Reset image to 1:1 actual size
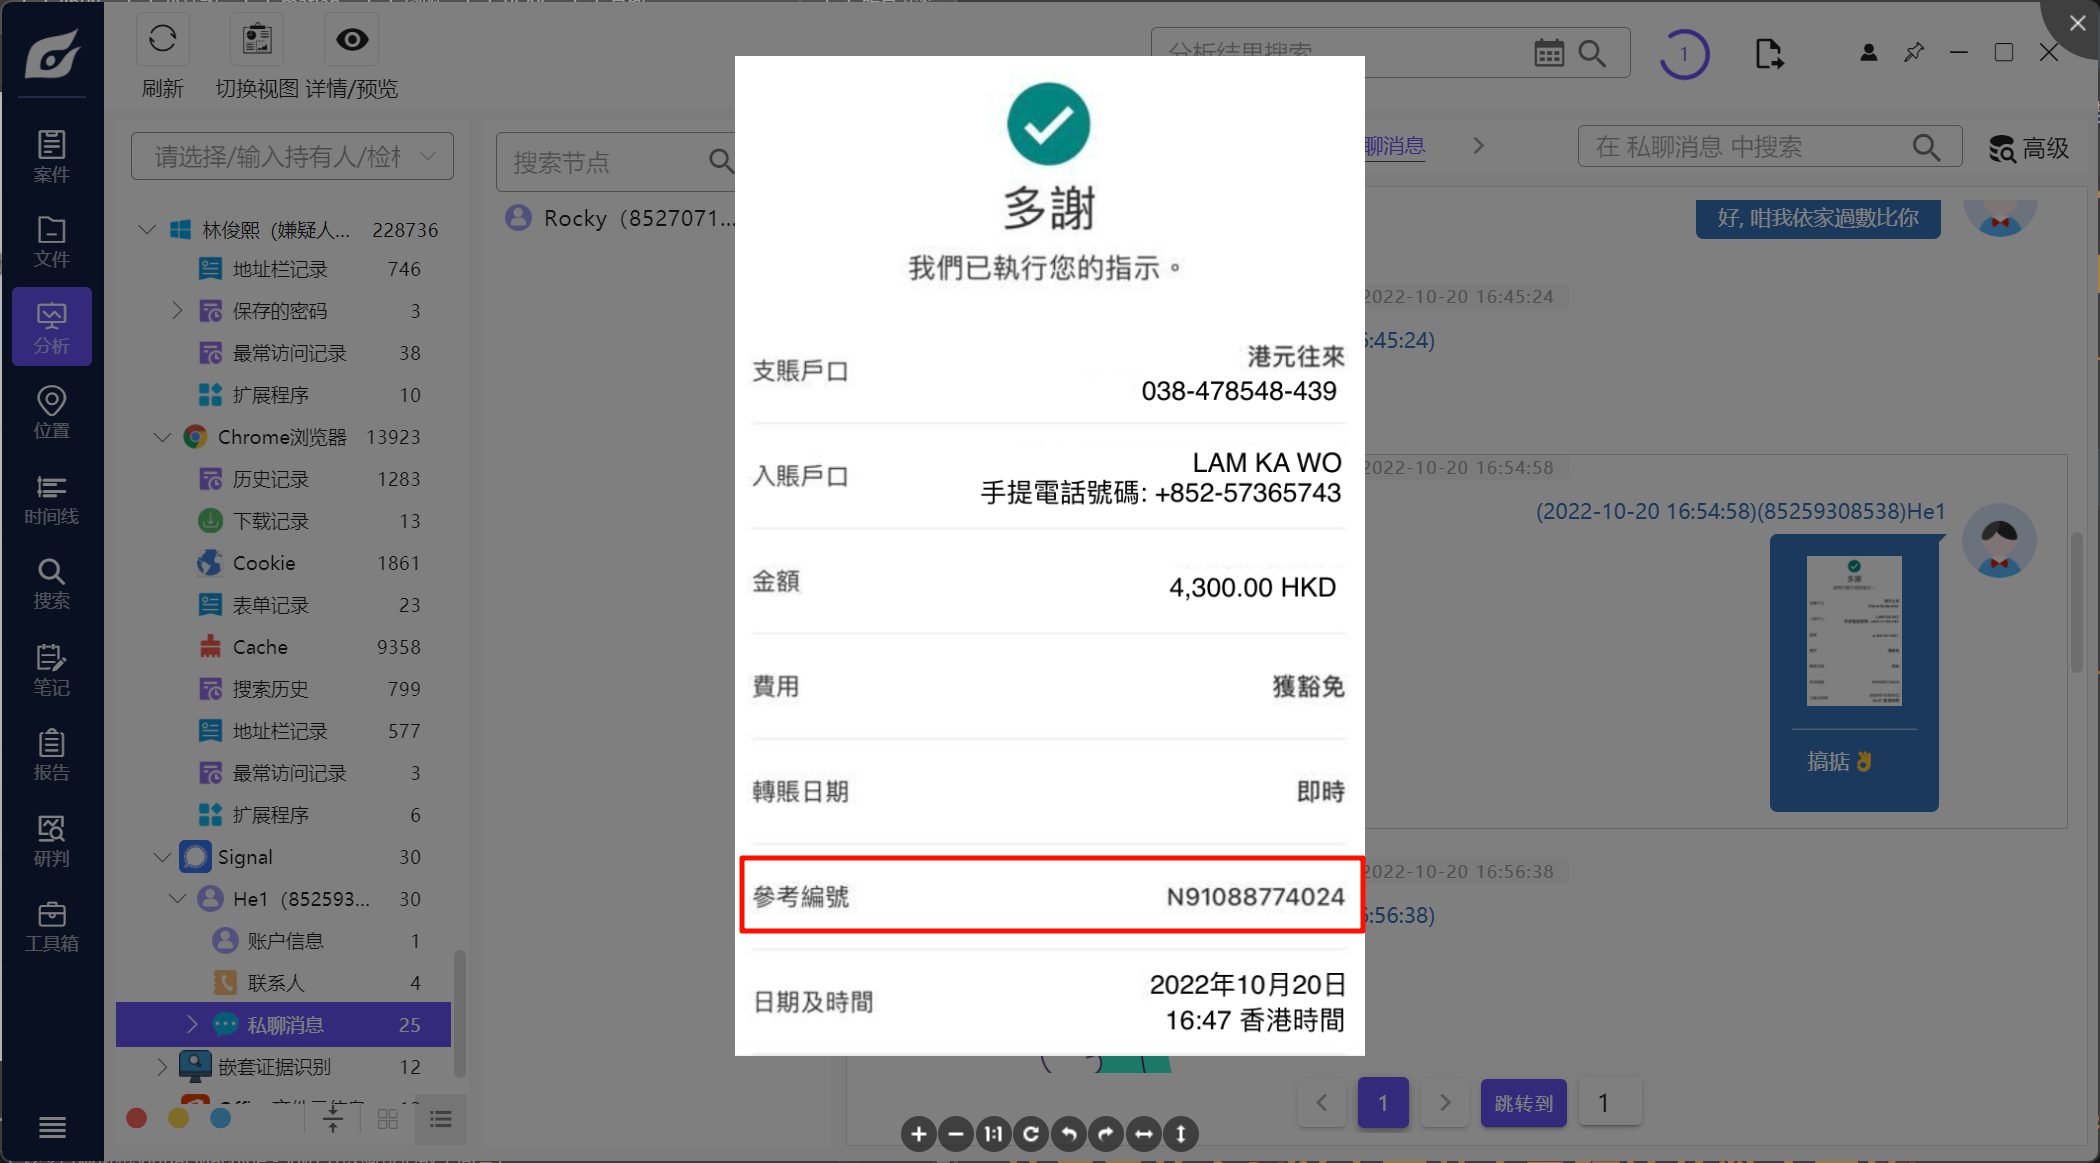The height and width of the screenshot is (1163, 2100). (x=993, y=1134)
